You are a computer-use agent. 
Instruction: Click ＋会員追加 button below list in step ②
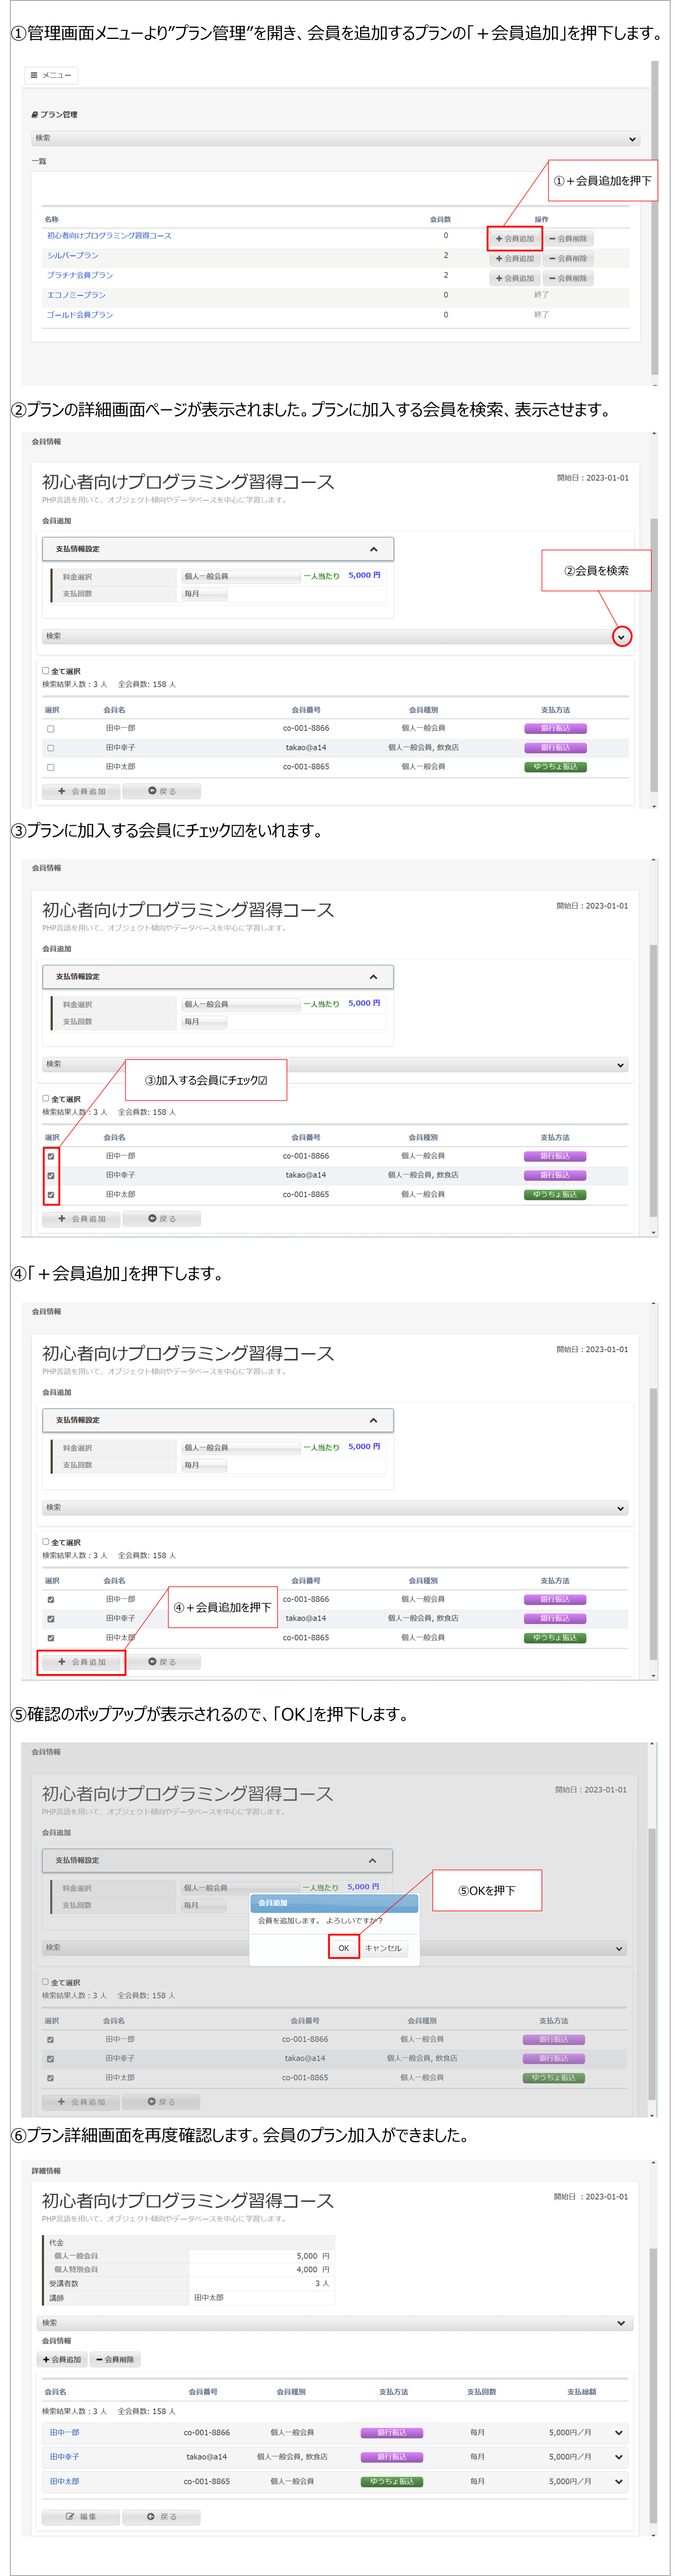click(x=81, y=792)
